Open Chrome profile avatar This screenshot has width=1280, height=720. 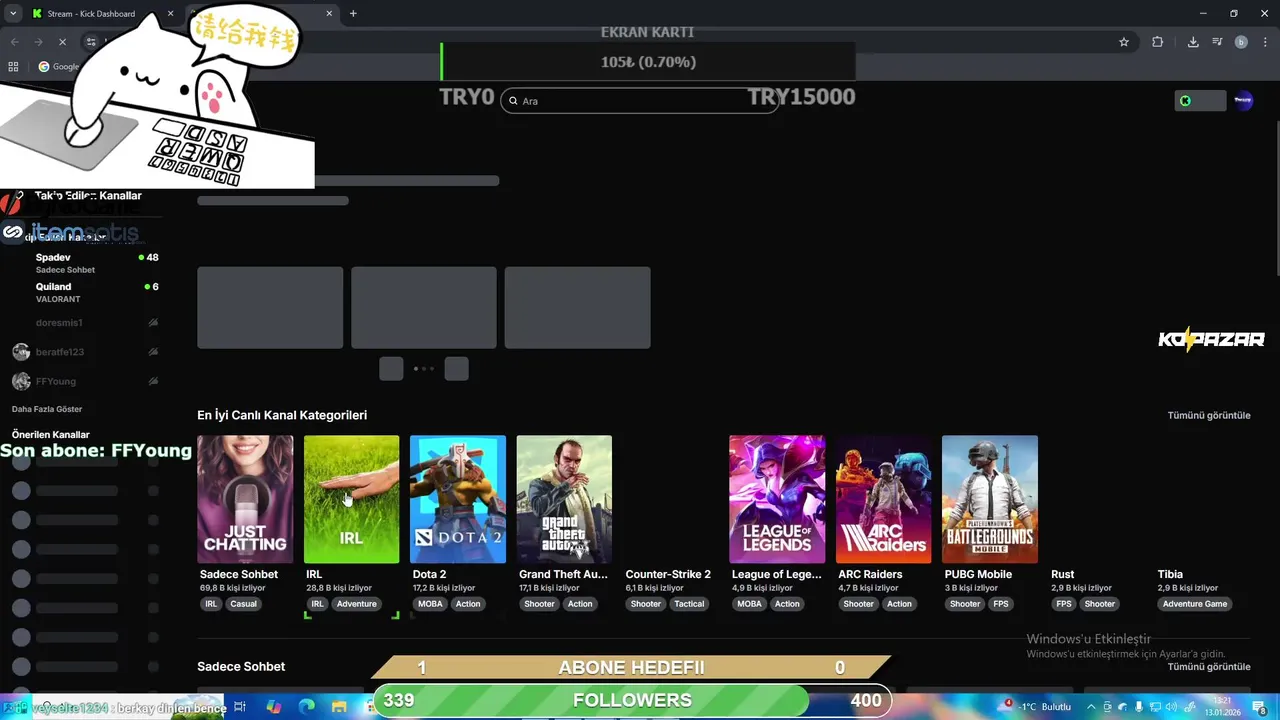pos(1241,42)
